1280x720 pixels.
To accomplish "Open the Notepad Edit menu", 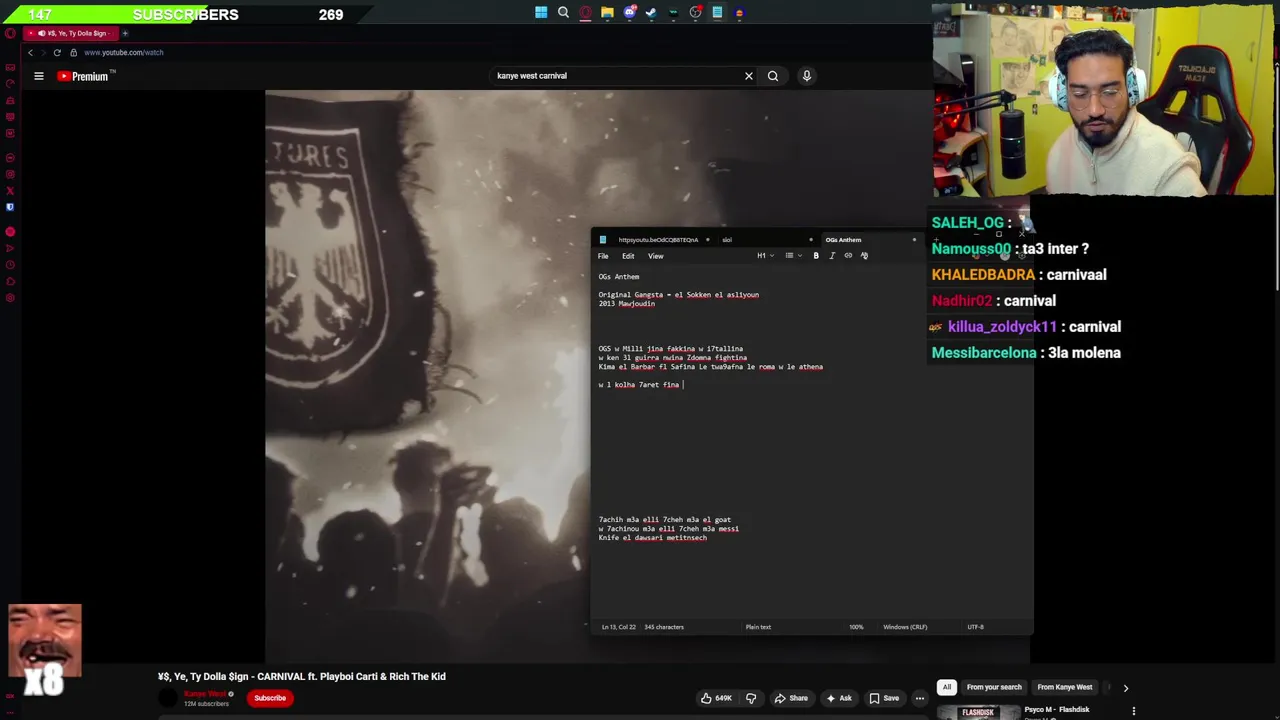I will click(x=628, y=256).
